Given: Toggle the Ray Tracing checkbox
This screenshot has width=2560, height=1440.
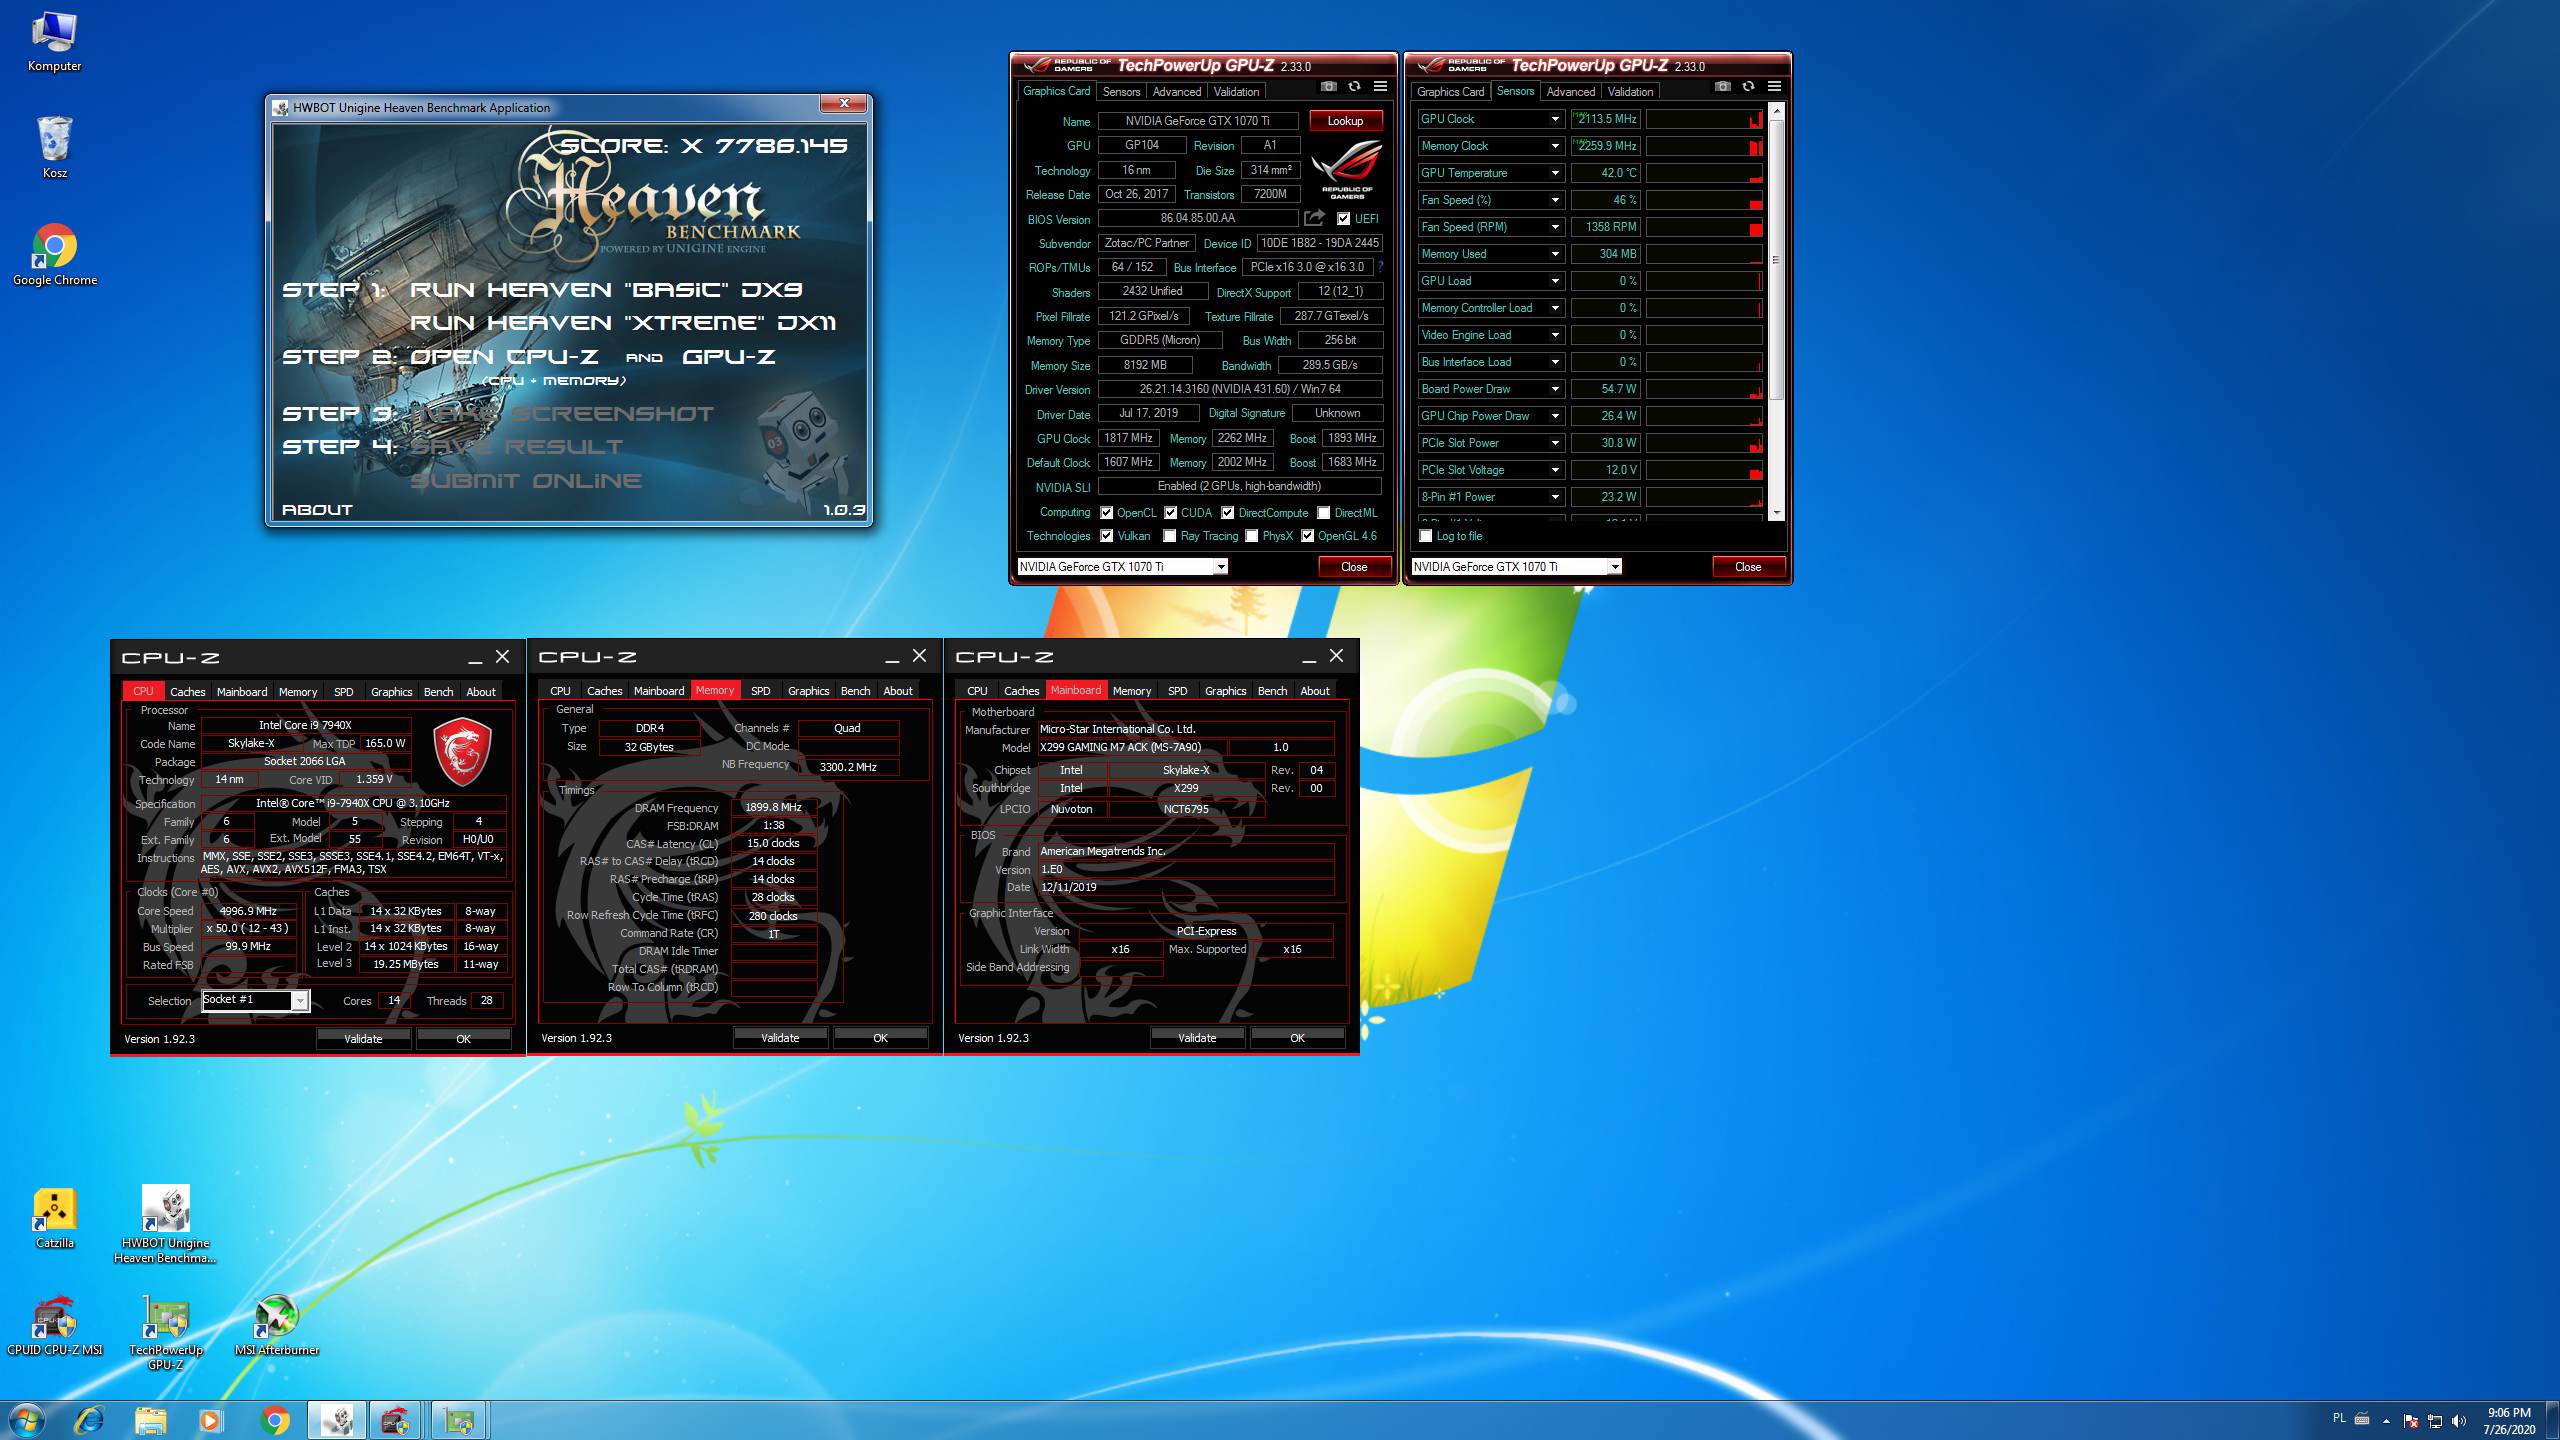Looking at the screenshot, I should [x=1169, y=536].
